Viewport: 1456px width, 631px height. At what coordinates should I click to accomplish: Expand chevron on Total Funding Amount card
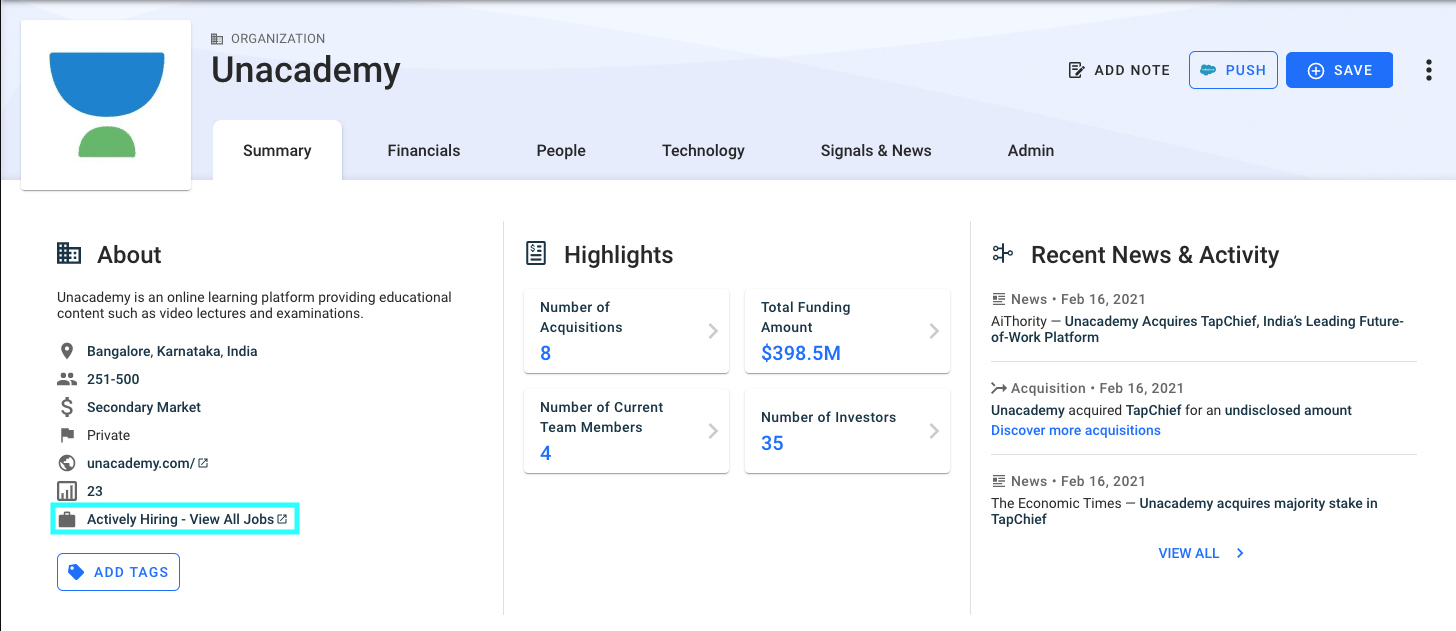click(x=934, y=331)
